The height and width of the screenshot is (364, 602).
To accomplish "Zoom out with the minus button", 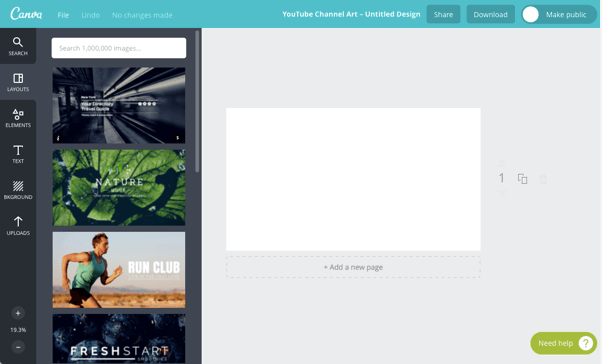I will point(18,347).
